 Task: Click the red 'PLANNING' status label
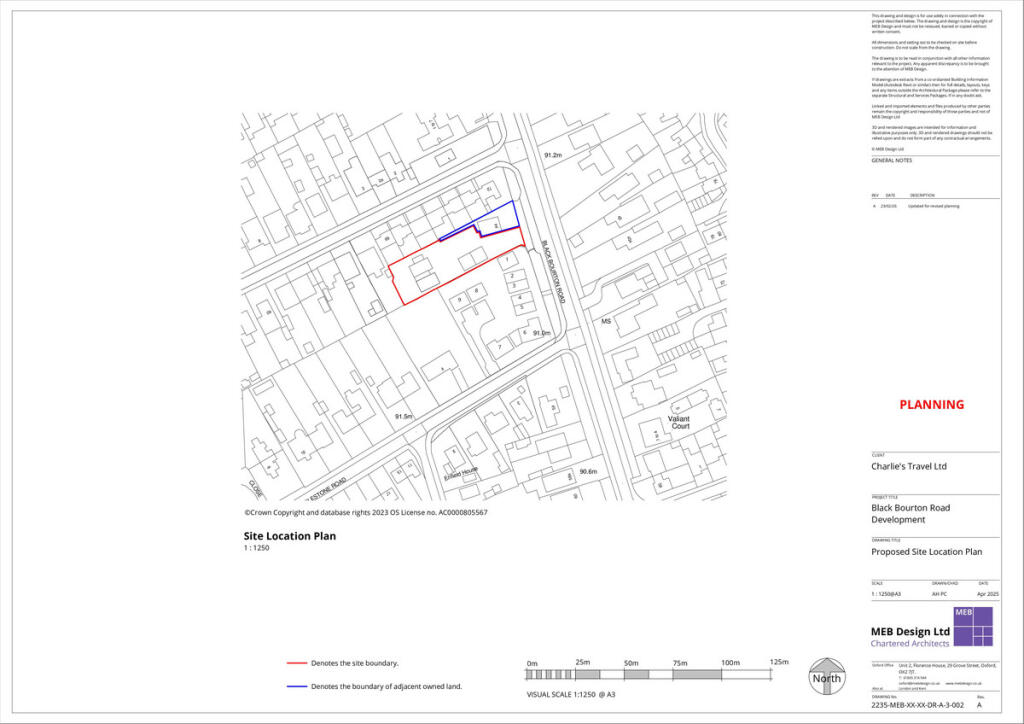[931, 405]
